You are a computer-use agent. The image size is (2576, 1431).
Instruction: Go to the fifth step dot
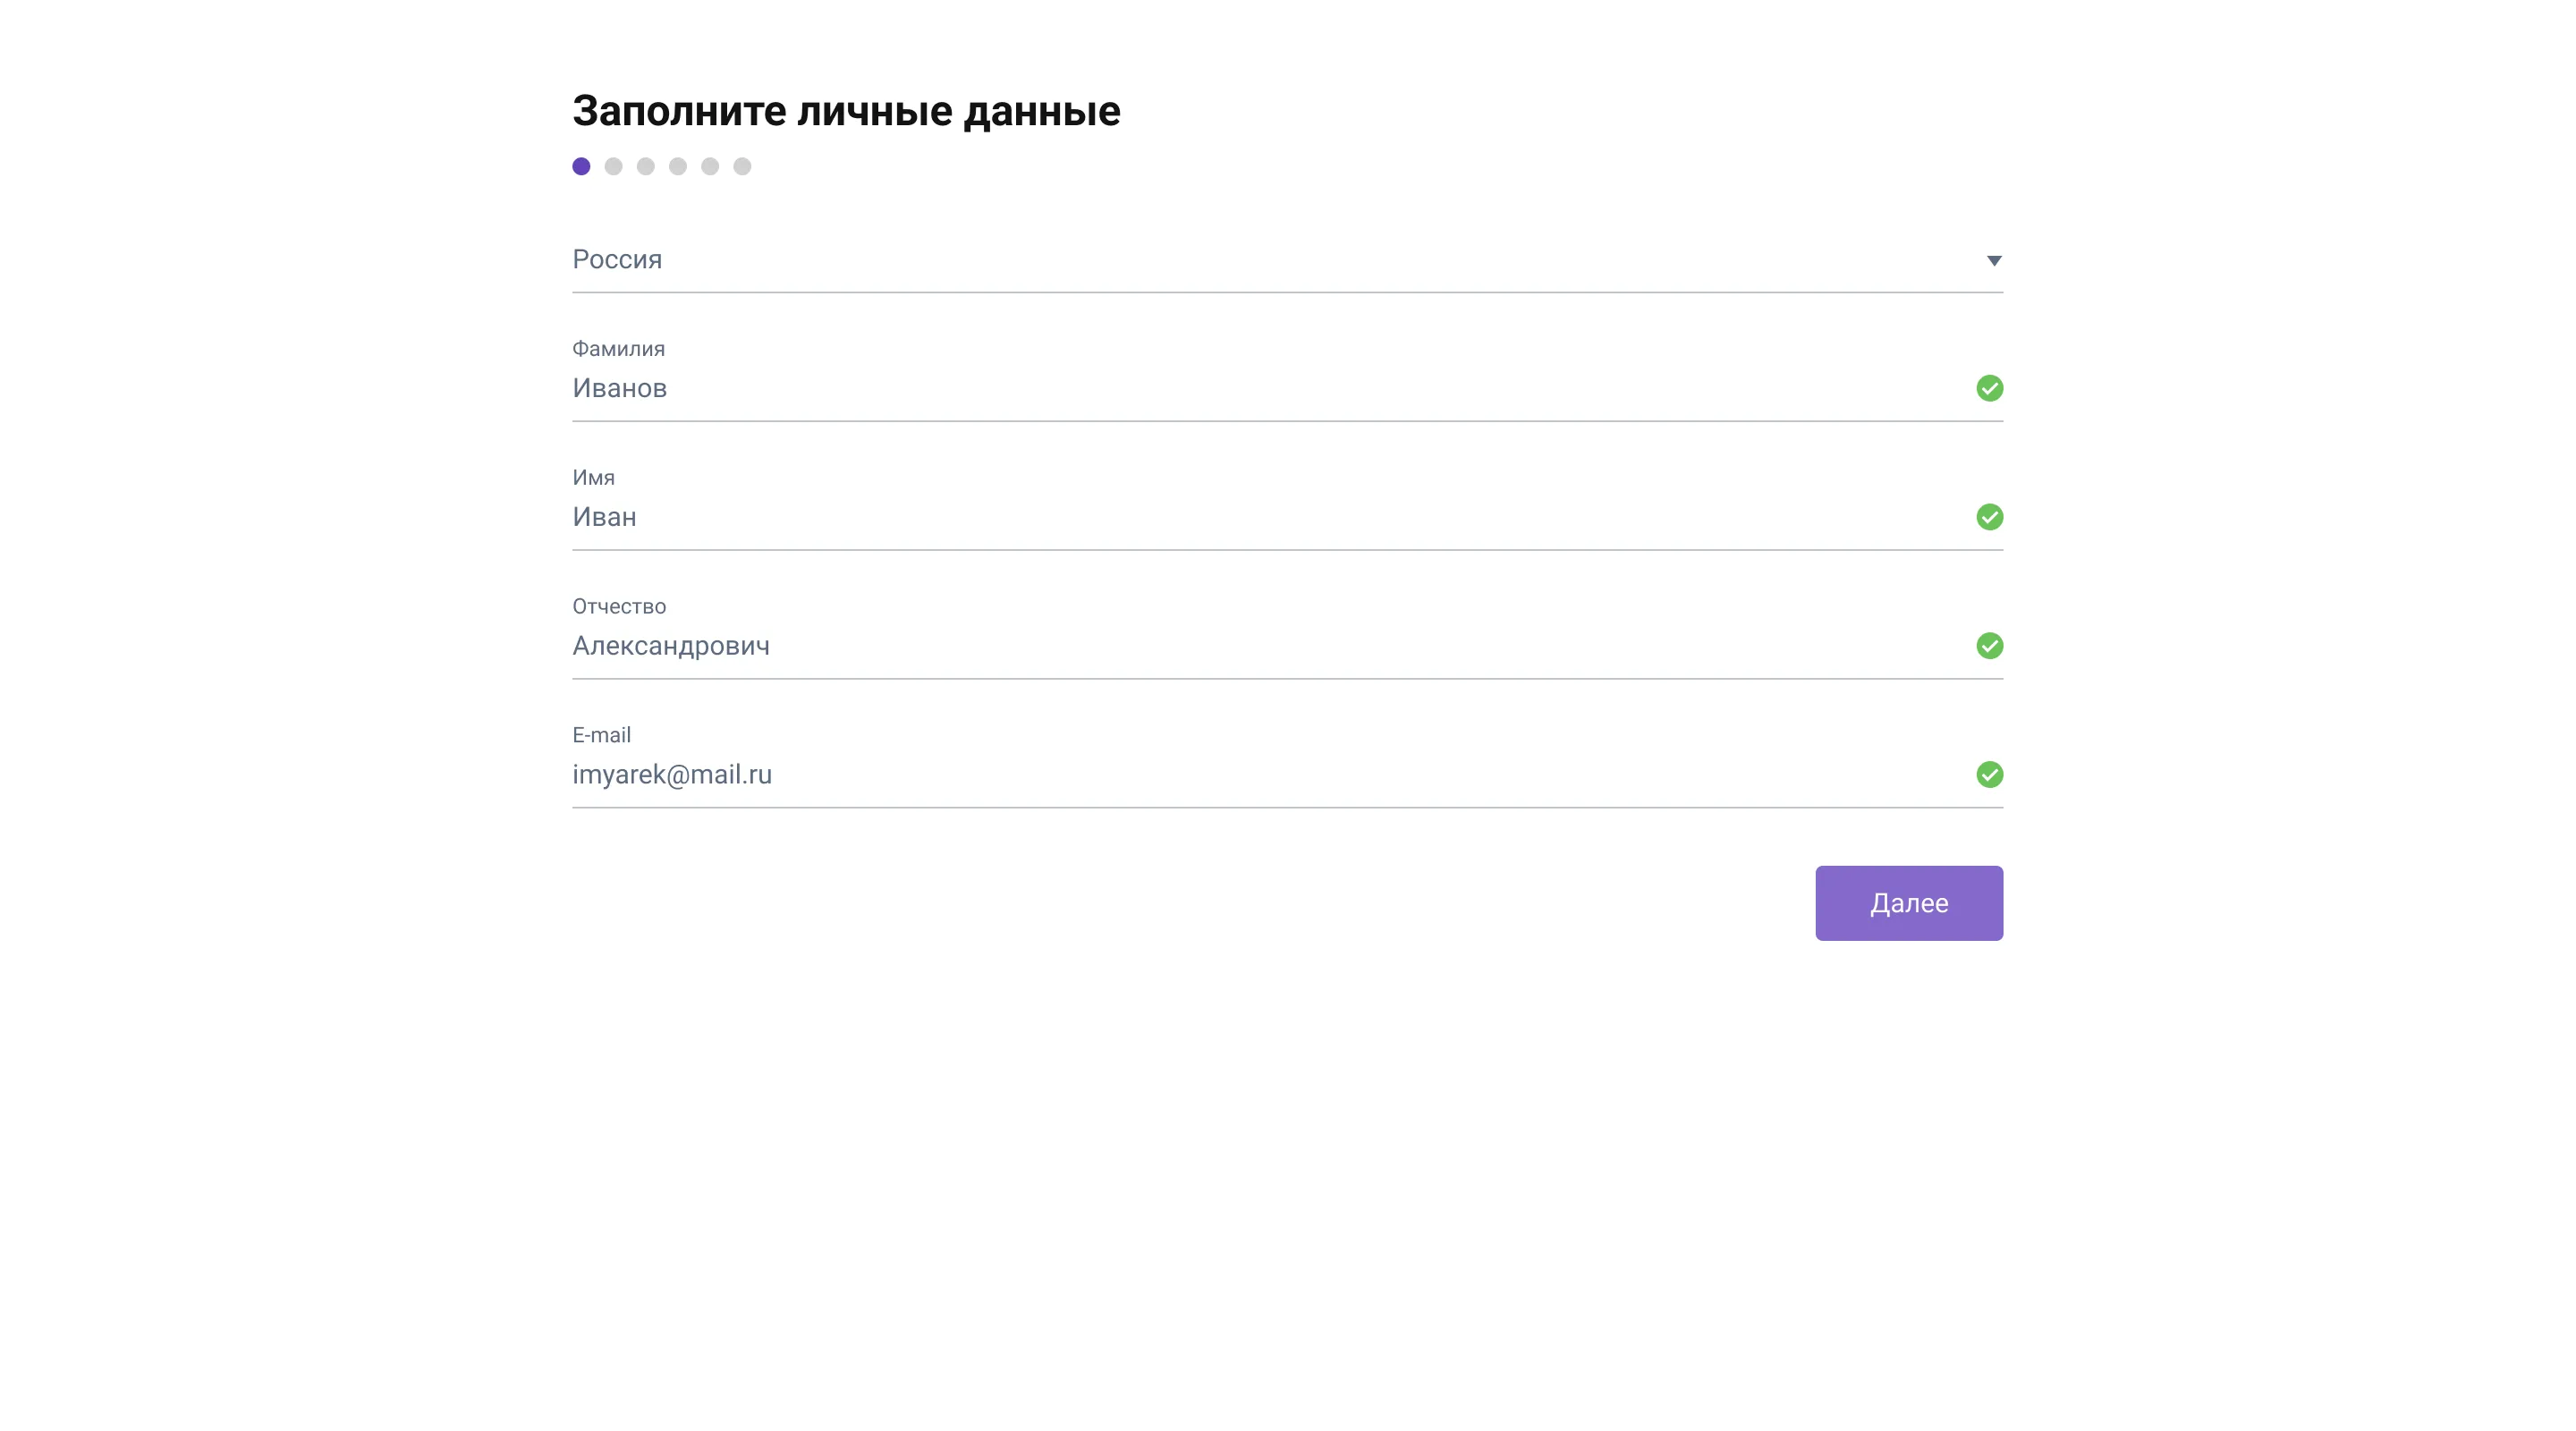click(x=710, y=167)
